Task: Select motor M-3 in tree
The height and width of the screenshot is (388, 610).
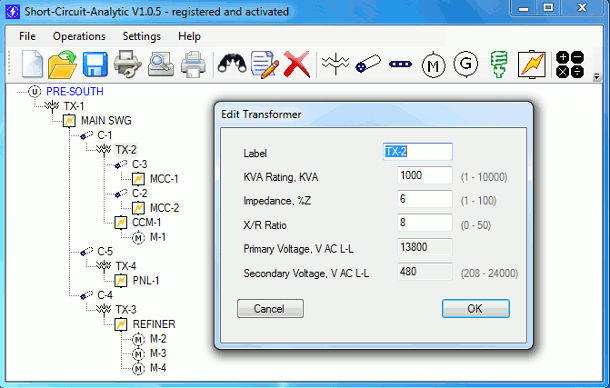Action: point(158,353)
